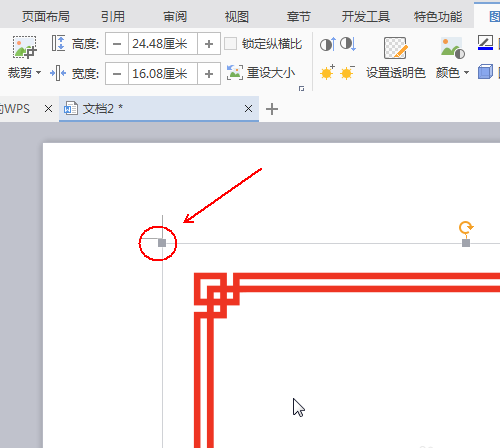Click the top-left picture resize handle
Image resolution: width=500 pixels, height=448 pixels.
[x=162, y=243]
